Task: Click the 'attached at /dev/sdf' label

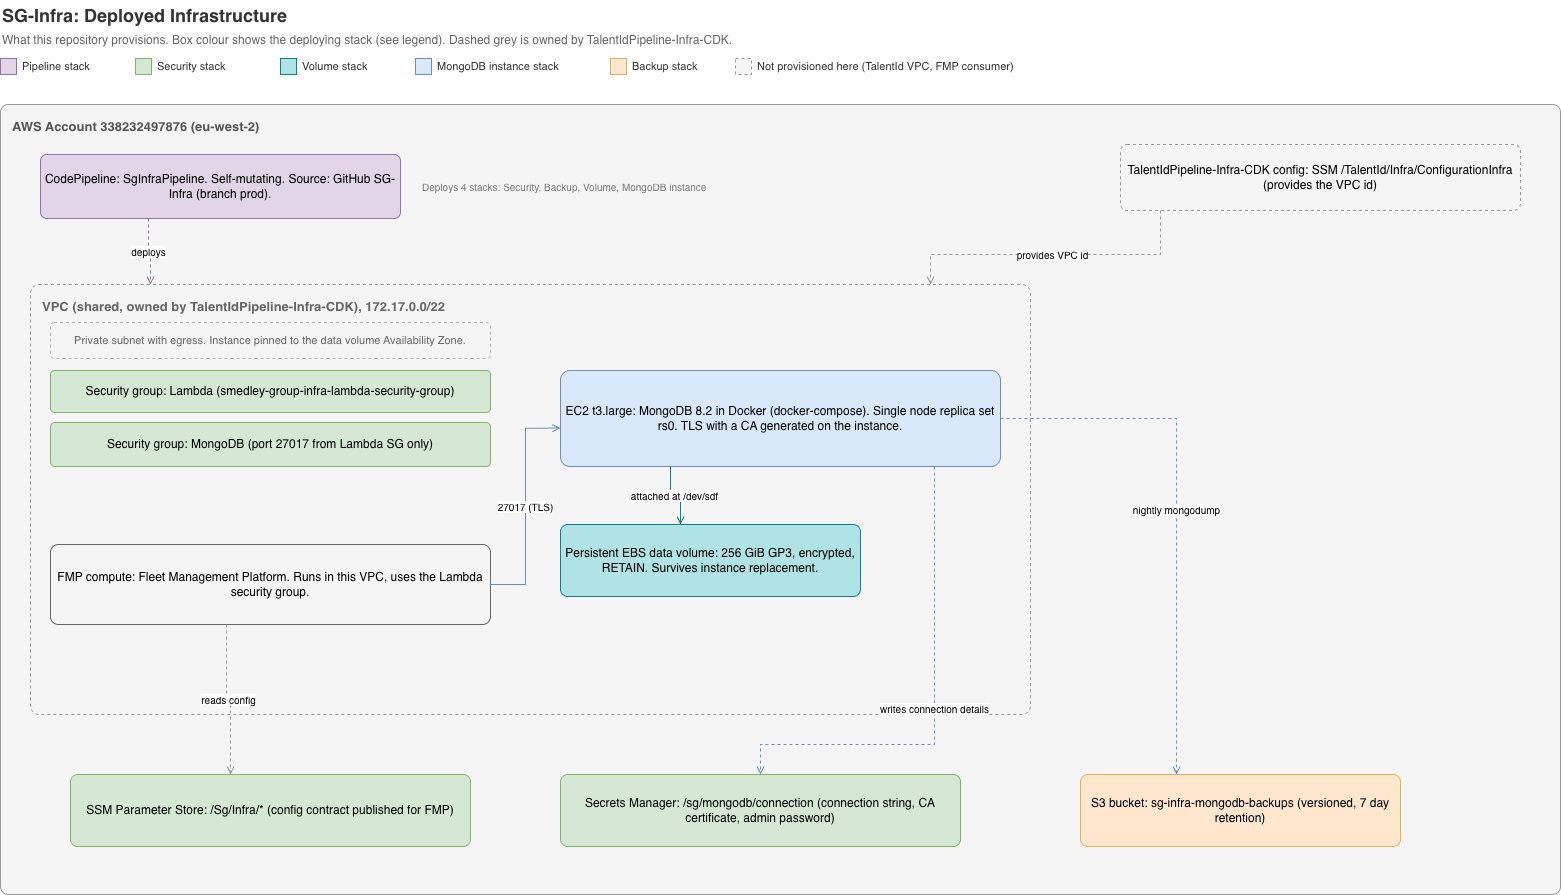Action: (674, 497)
